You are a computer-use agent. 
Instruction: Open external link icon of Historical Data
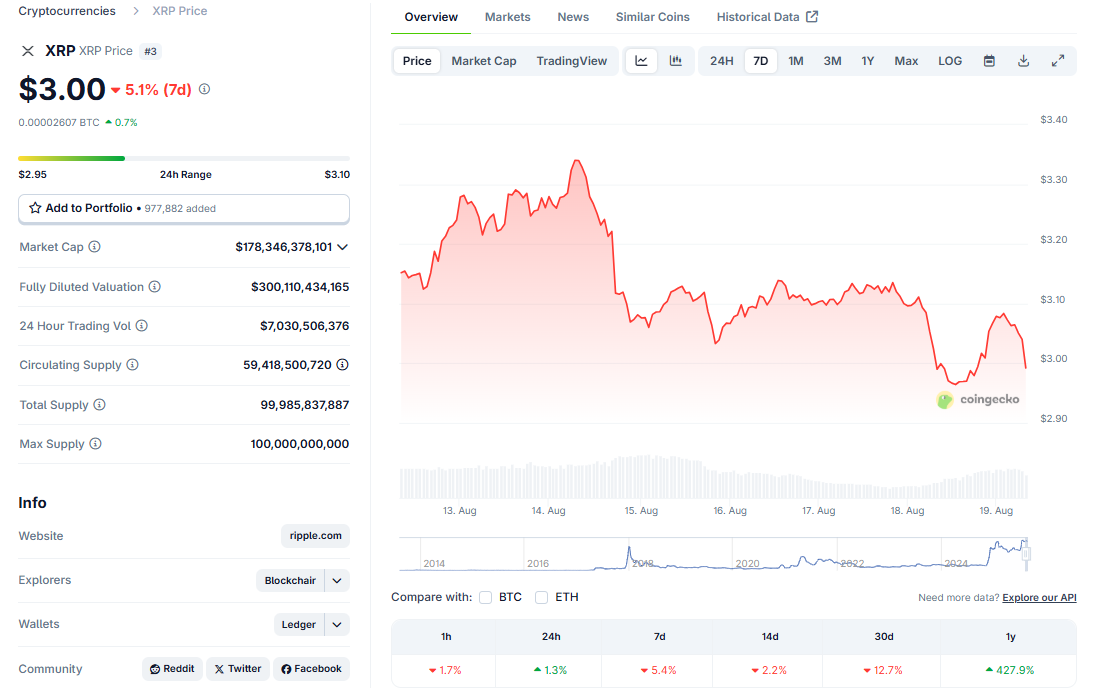click(x=812, y=17)
